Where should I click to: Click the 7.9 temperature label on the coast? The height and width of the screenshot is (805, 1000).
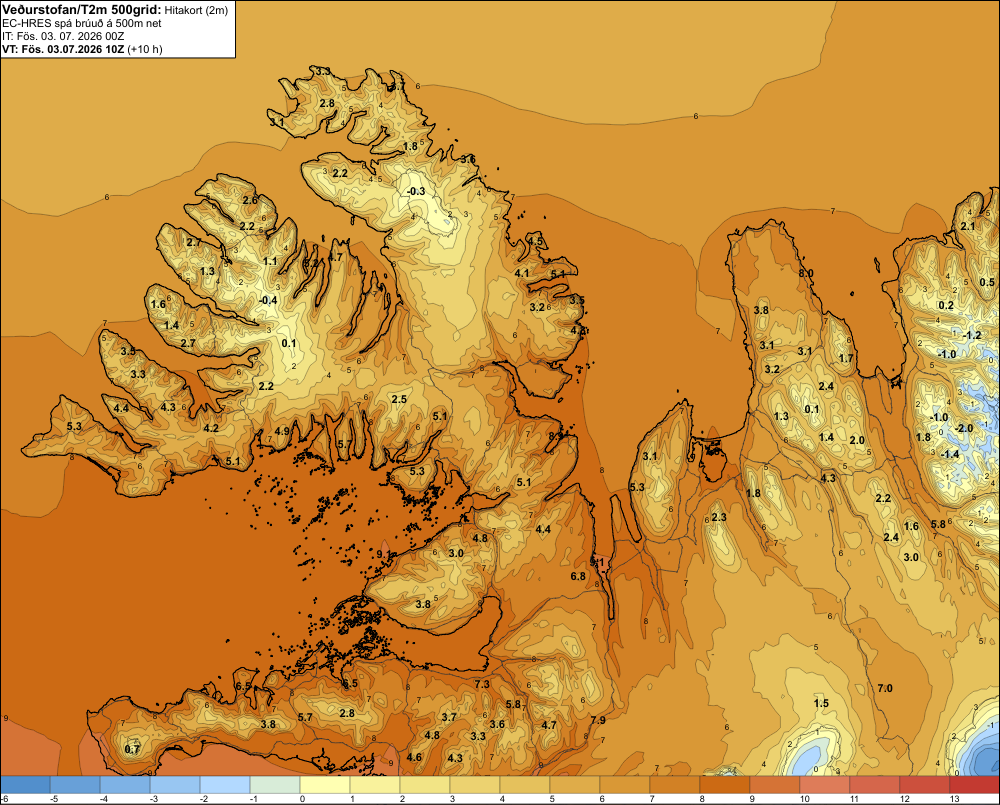coord(598,720)
